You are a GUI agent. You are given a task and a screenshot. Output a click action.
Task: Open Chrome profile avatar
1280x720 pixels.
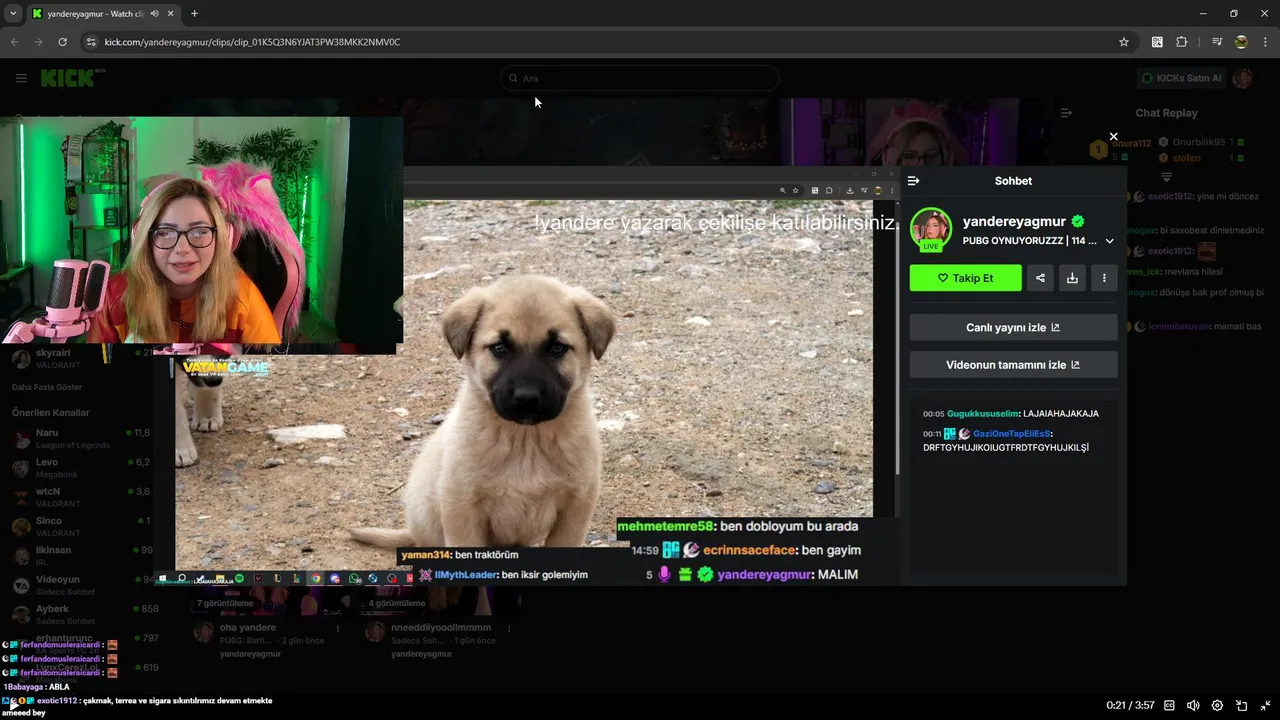pos(1241,42)
